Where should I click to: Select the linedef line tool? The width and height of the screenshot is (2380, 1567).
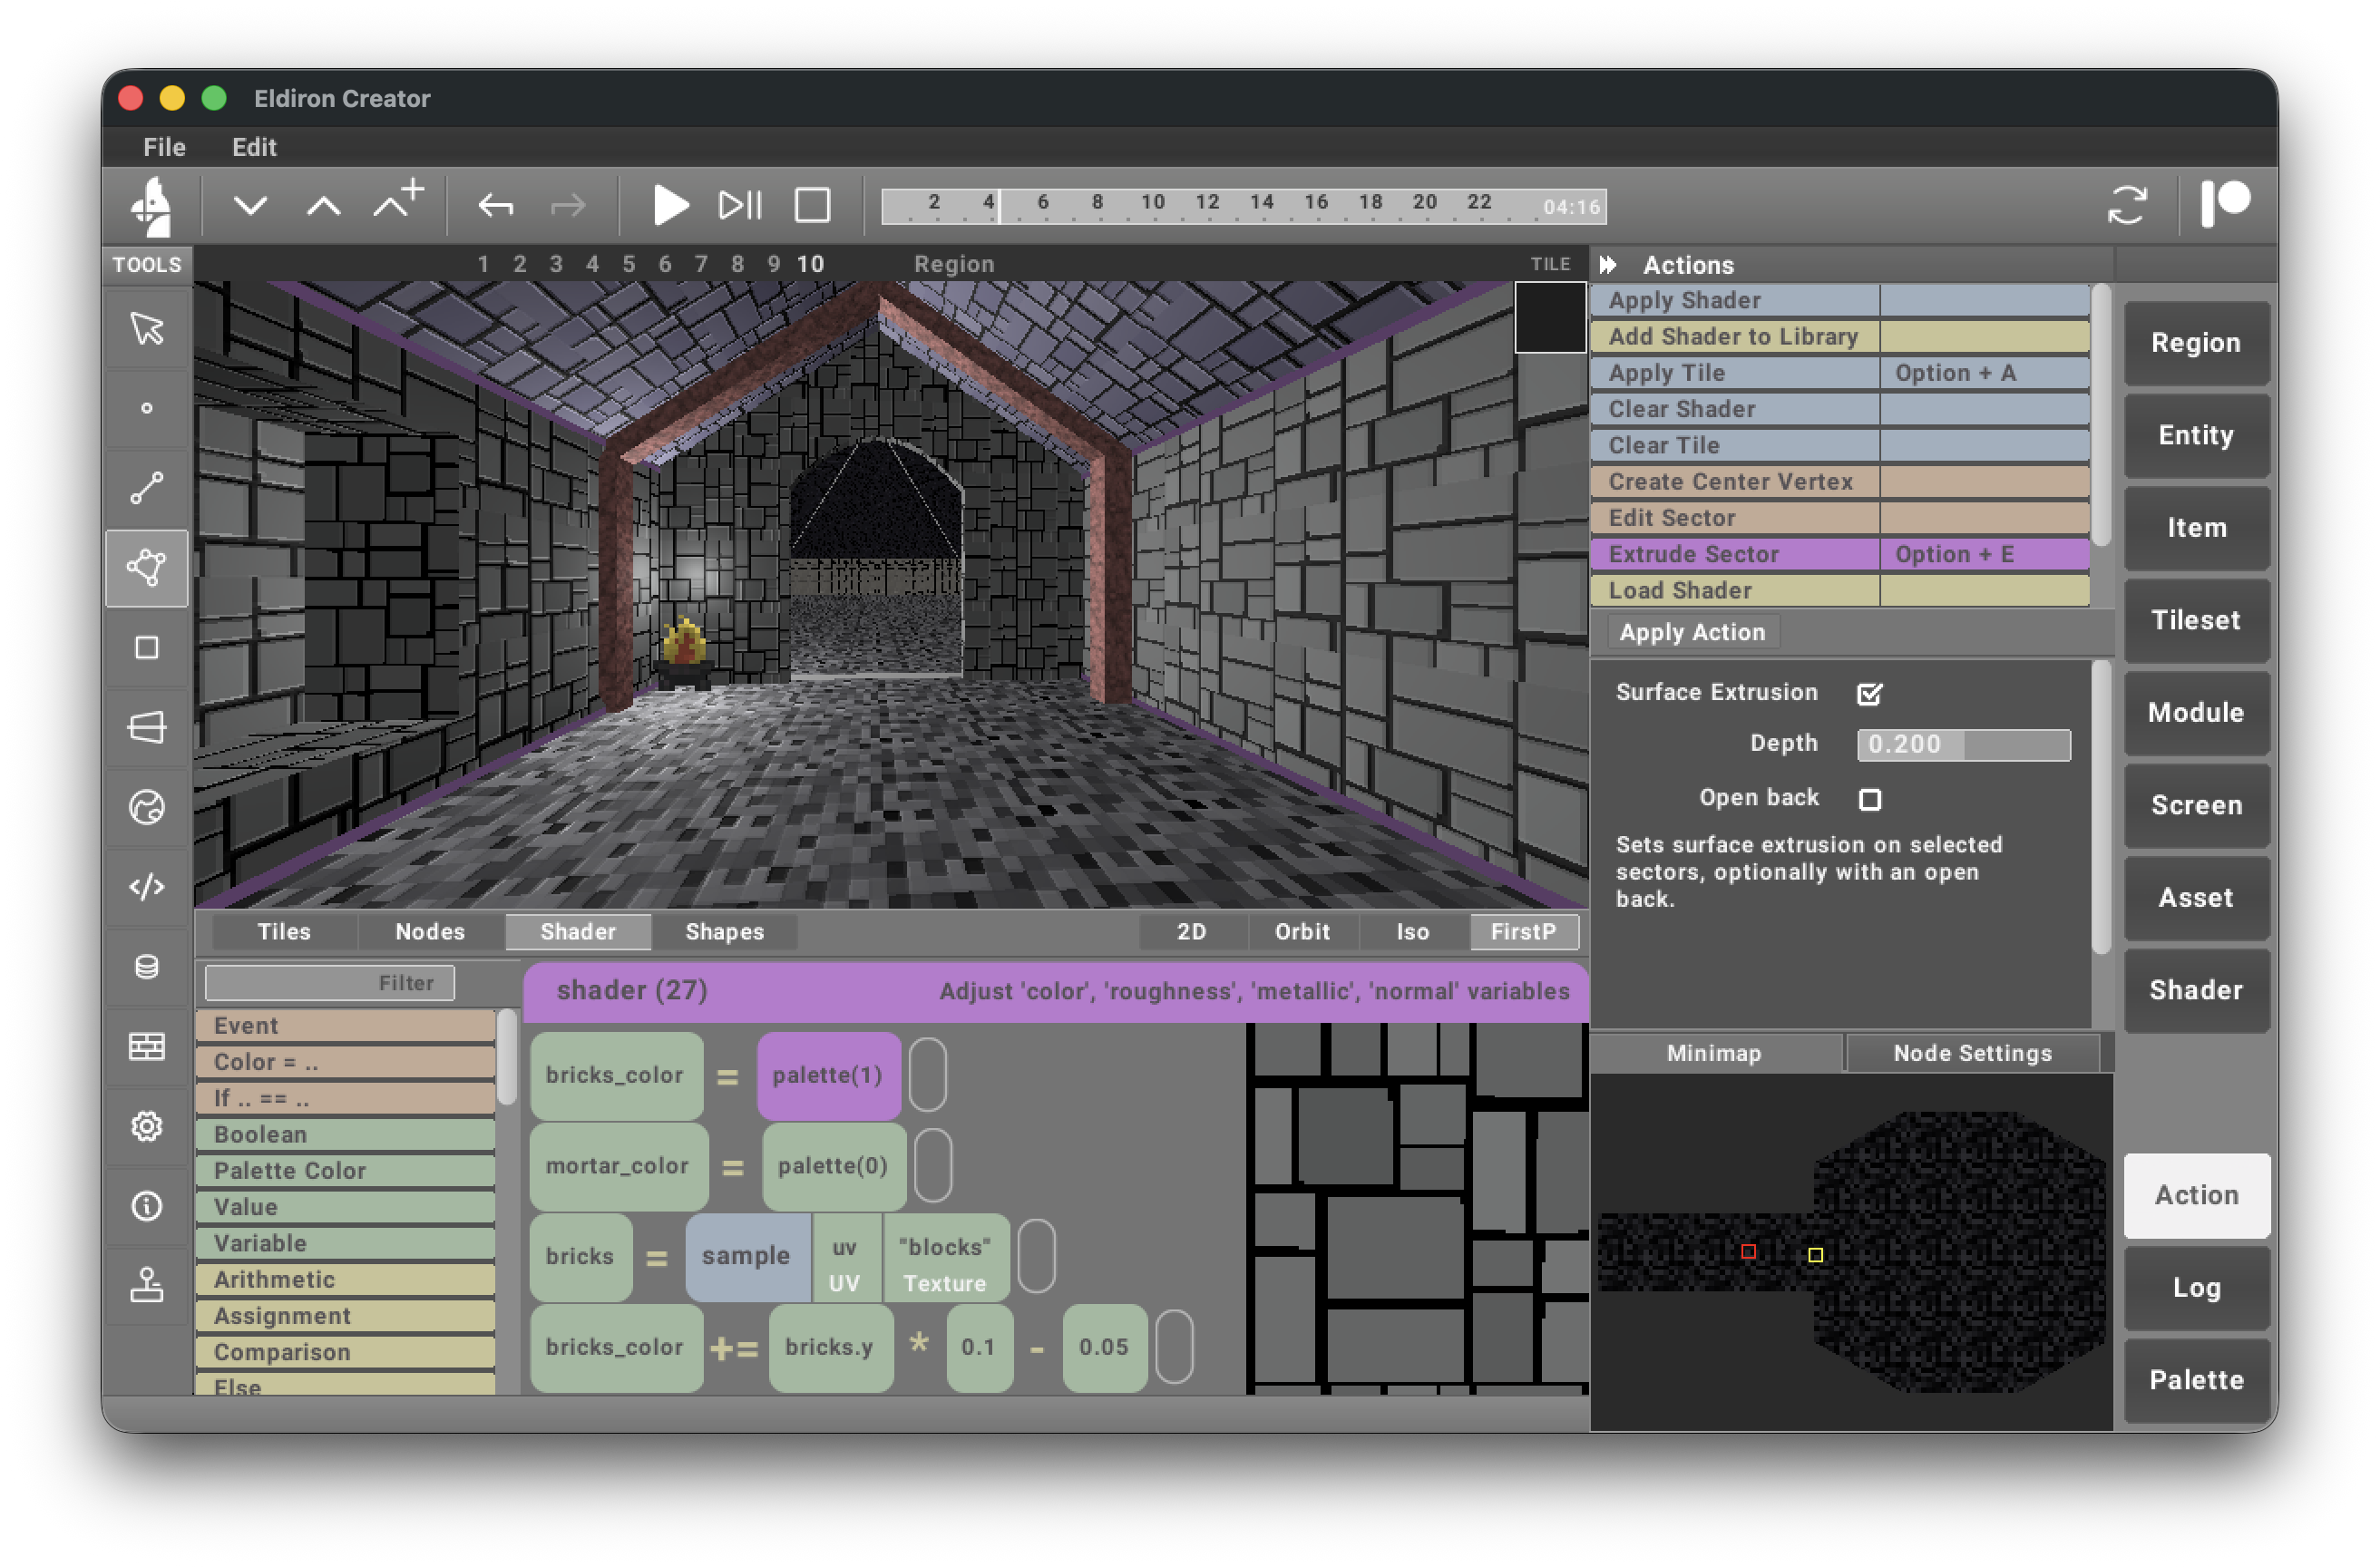click(x=146, y=488)
